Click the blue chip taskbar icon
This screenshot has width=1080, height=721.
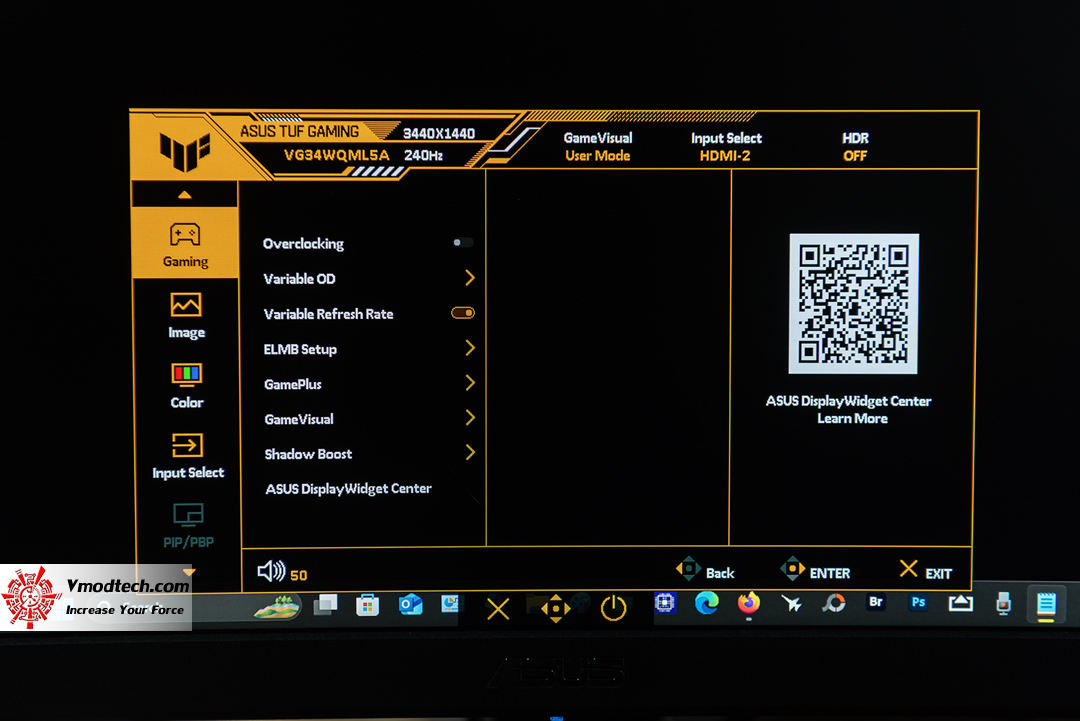click(x=665, y=603)
